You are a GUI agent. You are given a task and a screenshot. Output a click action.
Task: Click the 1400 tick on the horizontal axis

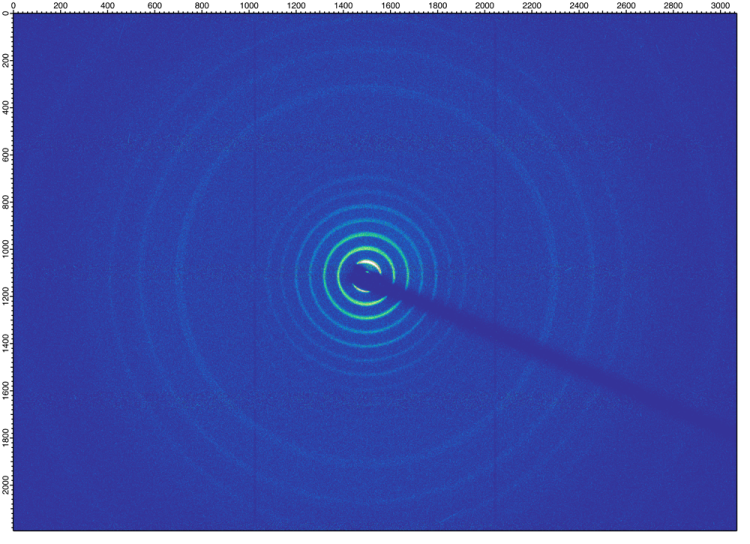coord(343,6)
